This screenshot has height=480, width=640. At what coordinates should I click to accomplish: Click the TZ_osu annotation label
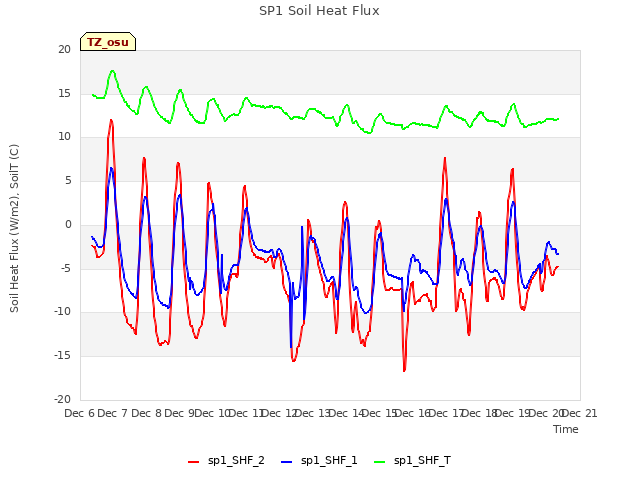[108, 42]
